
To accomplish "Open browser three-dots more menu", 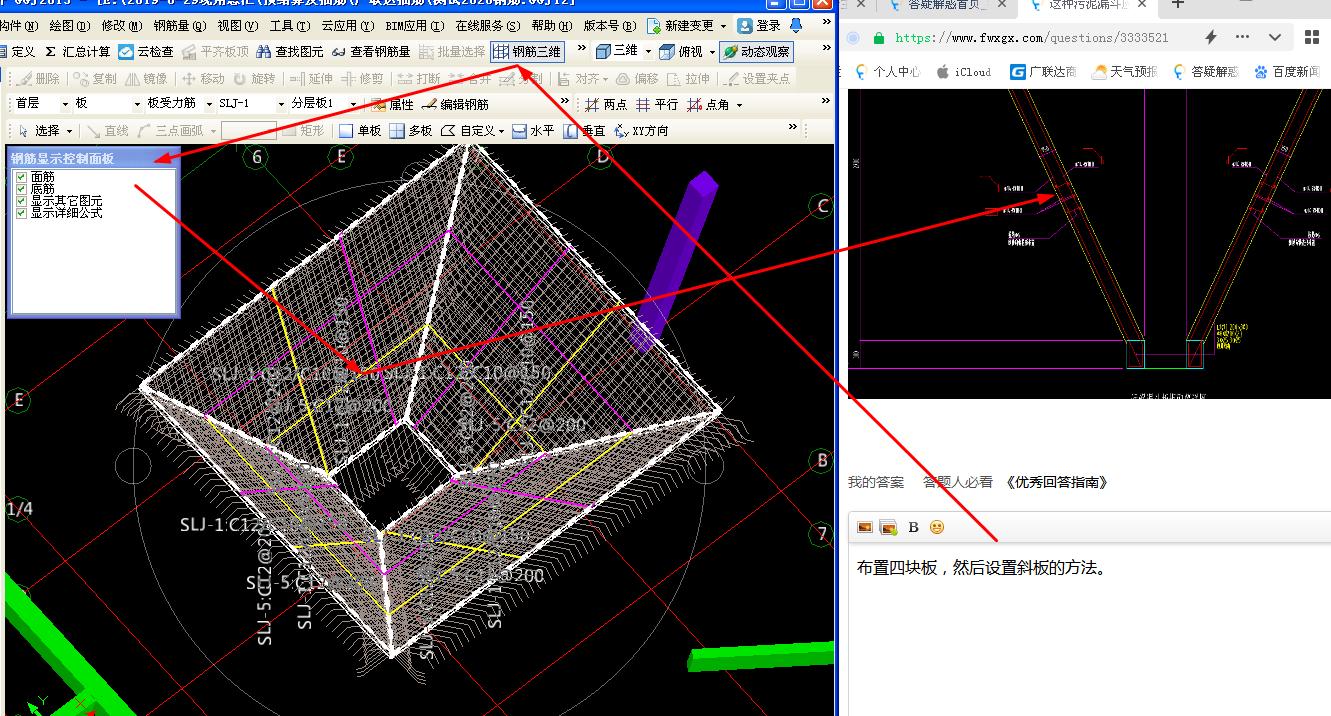I will (x=1243, y=37).
